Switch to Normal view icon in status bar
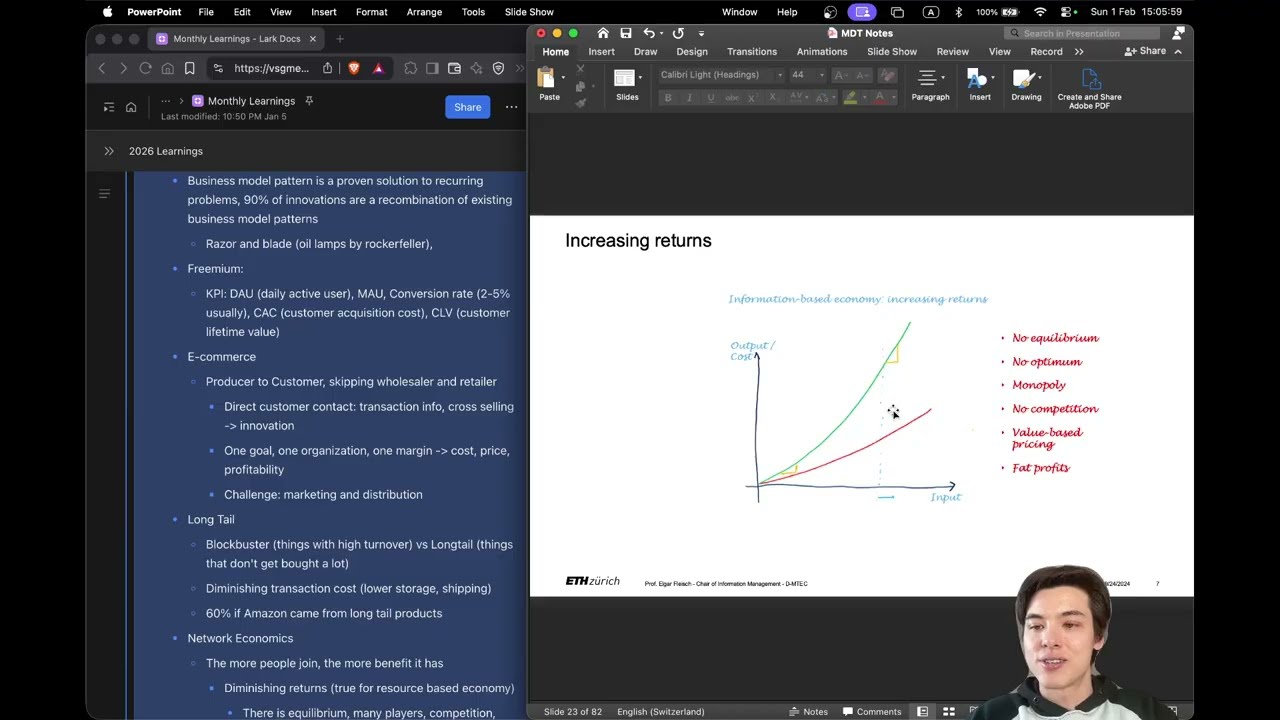The height and width of the screenshot is (720, 1280). [x=922, y=711]
